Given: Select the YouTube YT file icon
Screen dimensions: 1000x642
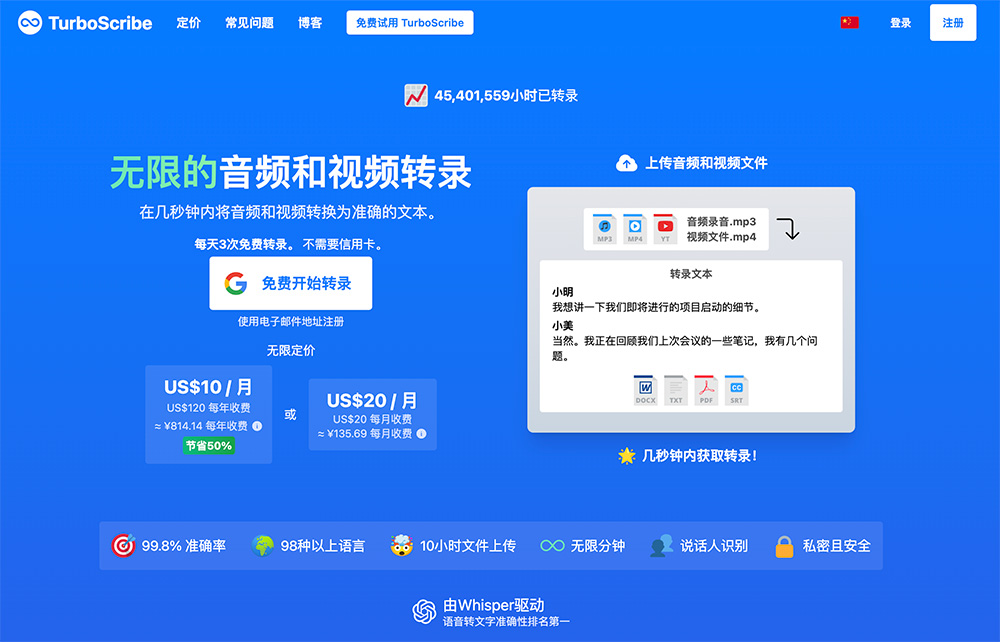Looking at the screenshot, I should pyautogui.click(x=665, y=229).
